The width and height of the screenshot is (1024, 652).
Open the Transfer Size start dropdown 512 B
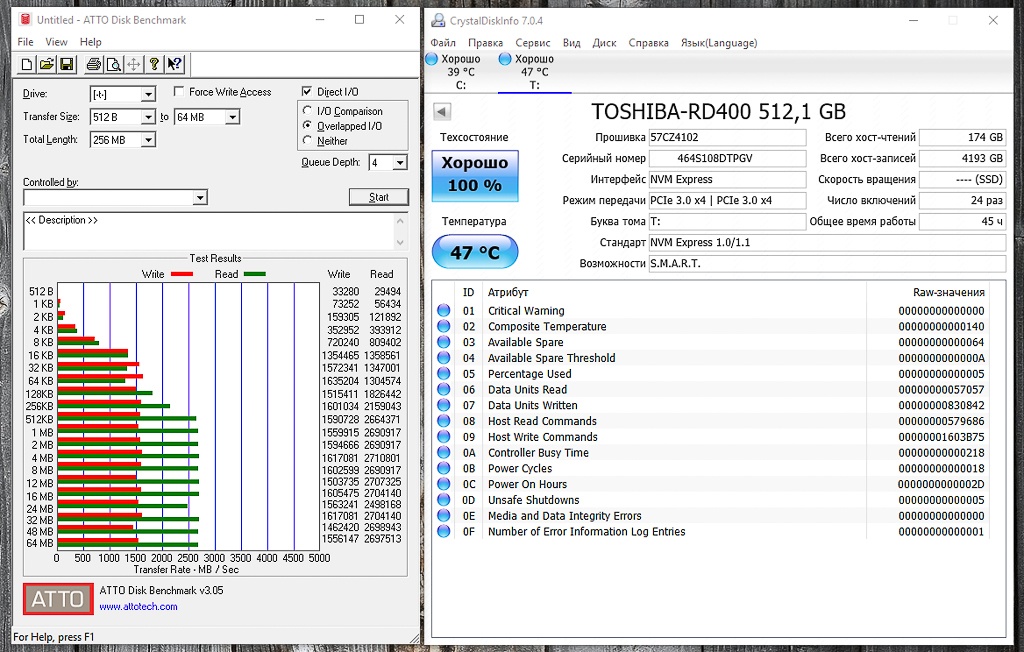[x=149, y=118]
